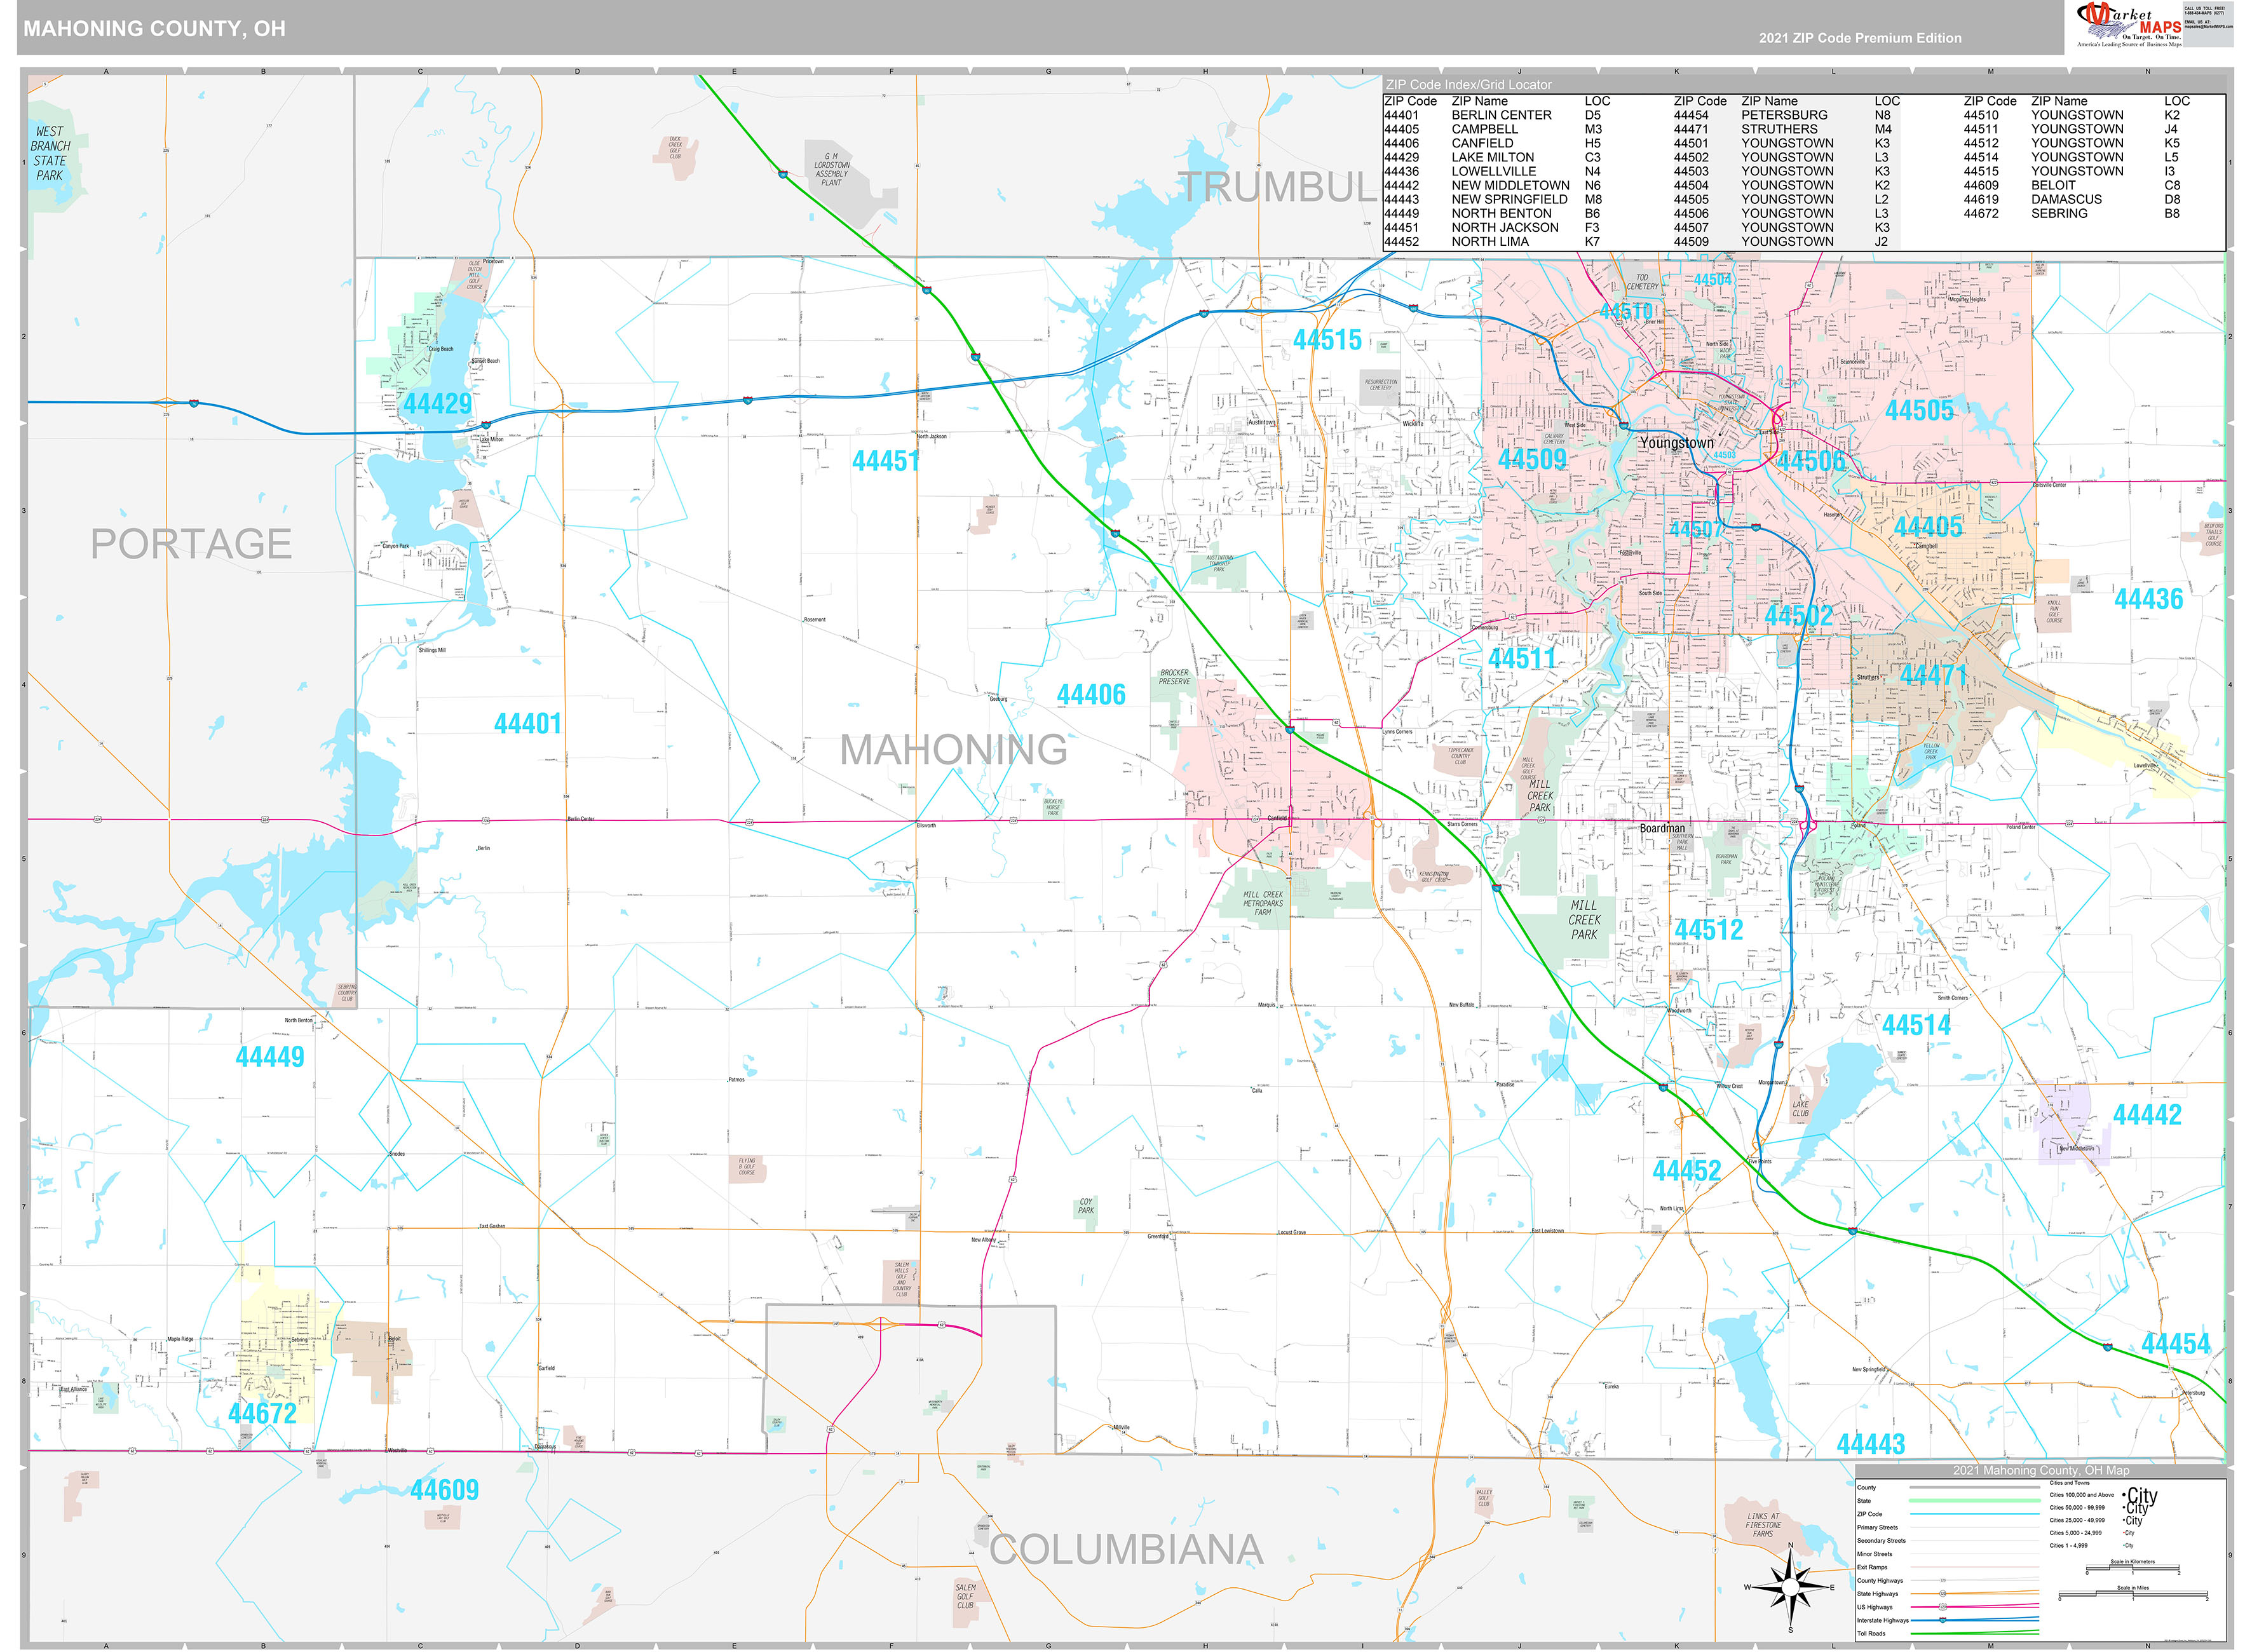Click the large MAHONING county label on map
Screen dimensions: 2245x1652
click(x=953, y=750)
